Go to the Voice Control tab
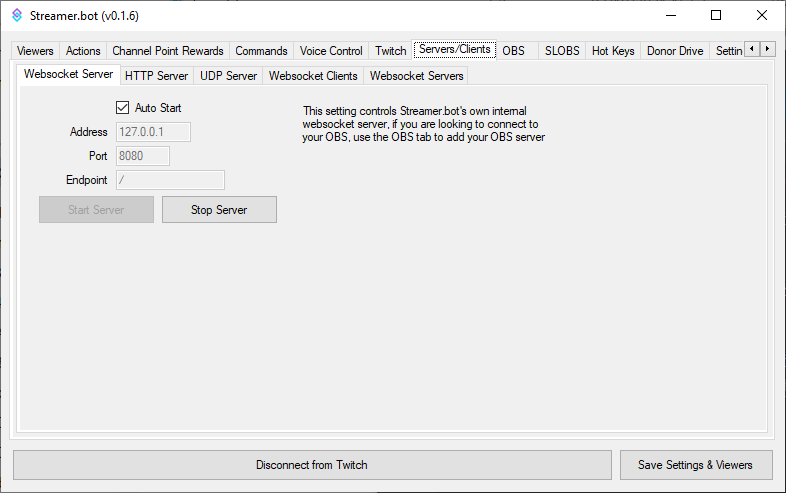Screen dimensions: 786x493 pyautogui.click(x=331, y=51)
